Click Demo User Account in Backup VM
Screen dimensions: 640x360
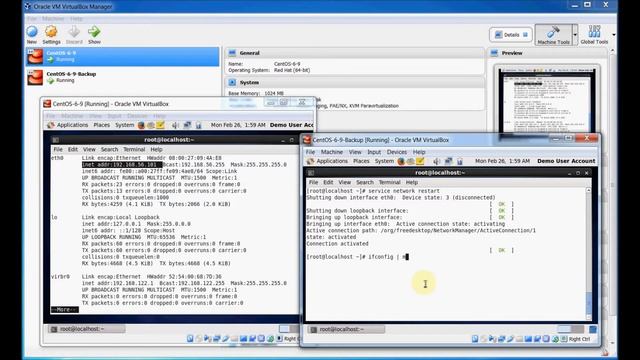pos(566,161)
